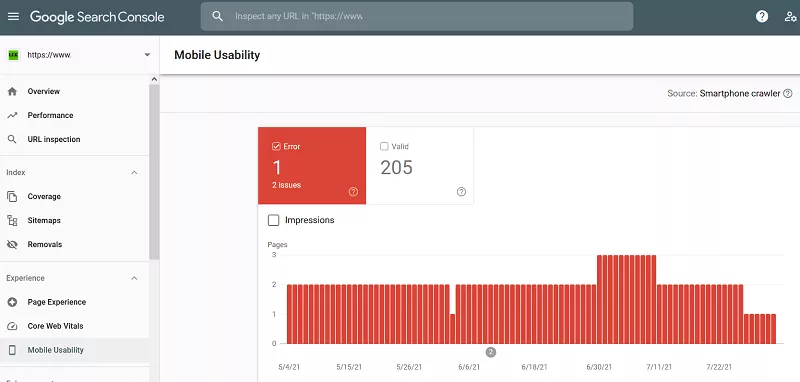Click the 5/26/21 date label
Screen dimensions: 800x382
pos(409,367)
